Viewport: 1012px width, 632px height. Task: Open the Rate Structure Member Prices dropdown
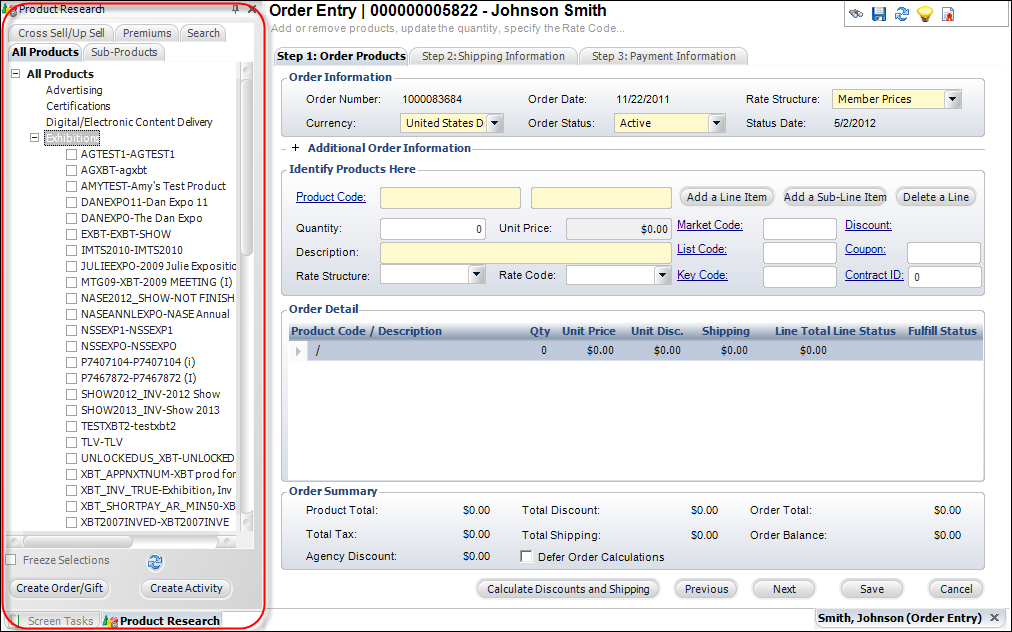[x=952, y=99]
